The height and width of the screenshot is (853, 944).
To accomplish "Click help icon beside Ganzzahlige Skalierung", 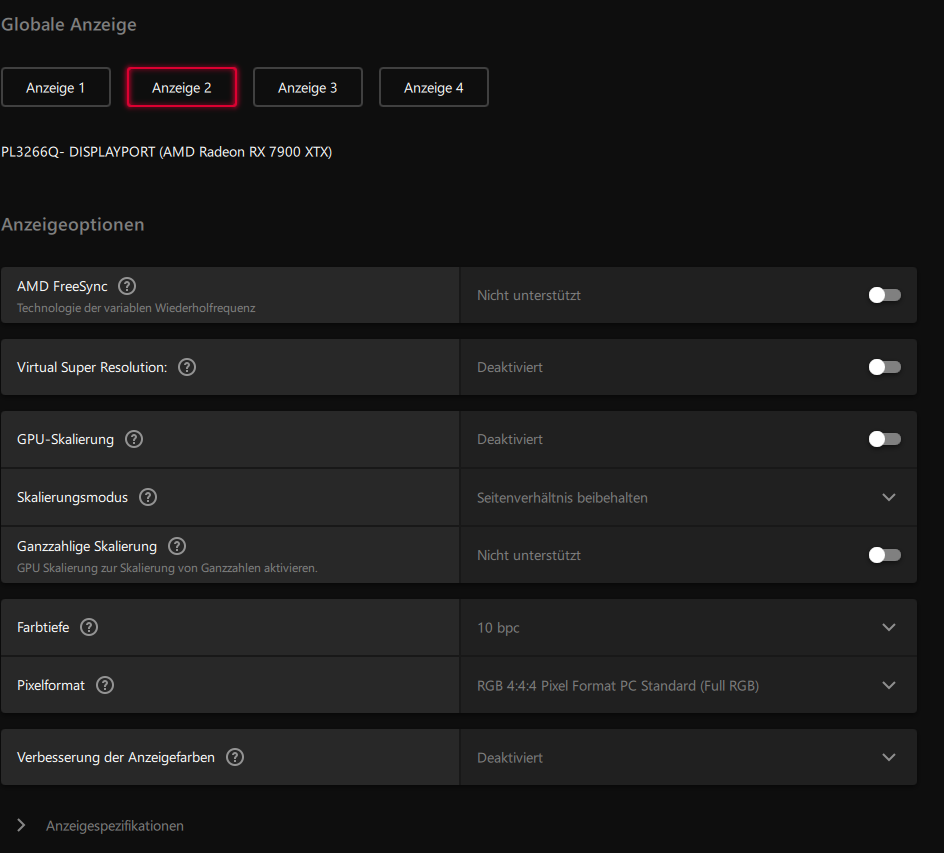I will pyautogui.click(x=177, y=546).
